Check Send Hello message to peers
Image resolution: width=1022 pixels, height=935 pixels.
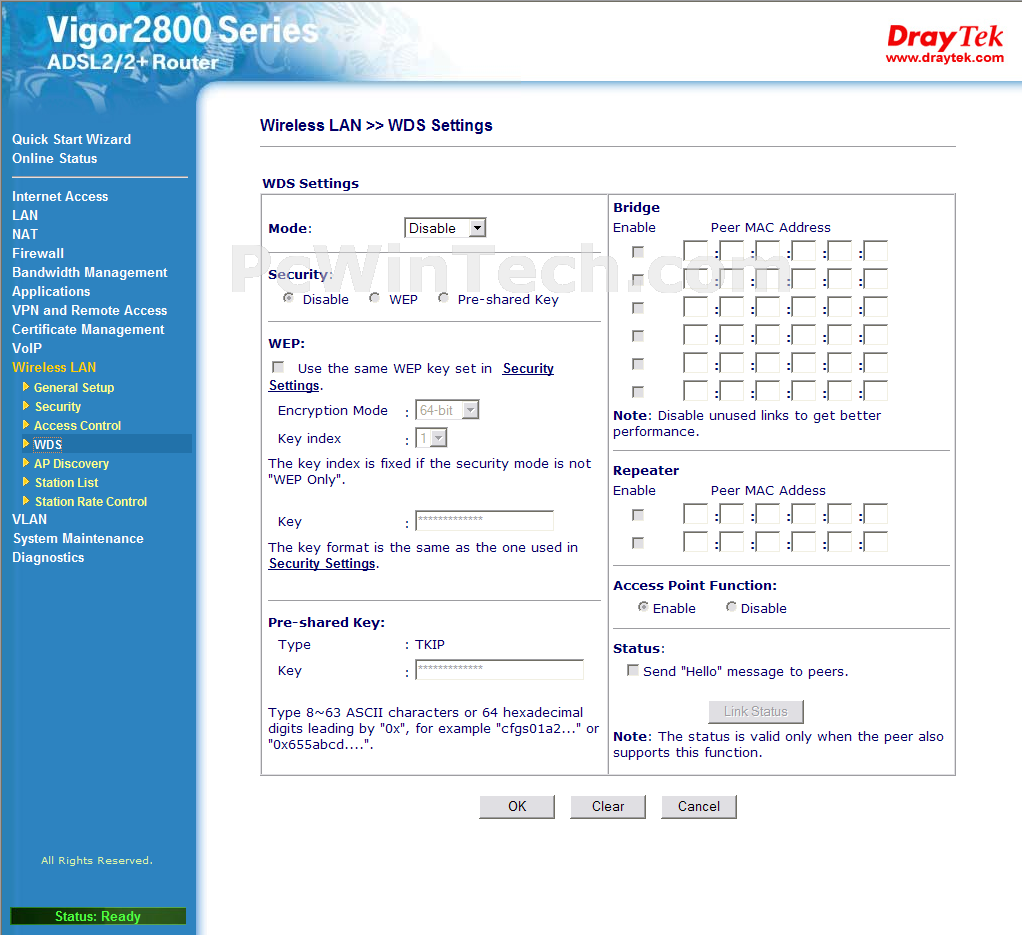(633, 670)
